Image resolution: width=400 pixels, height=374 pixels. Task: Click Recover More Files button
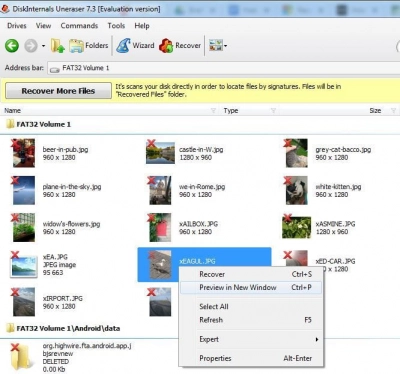tap(58, 91)
